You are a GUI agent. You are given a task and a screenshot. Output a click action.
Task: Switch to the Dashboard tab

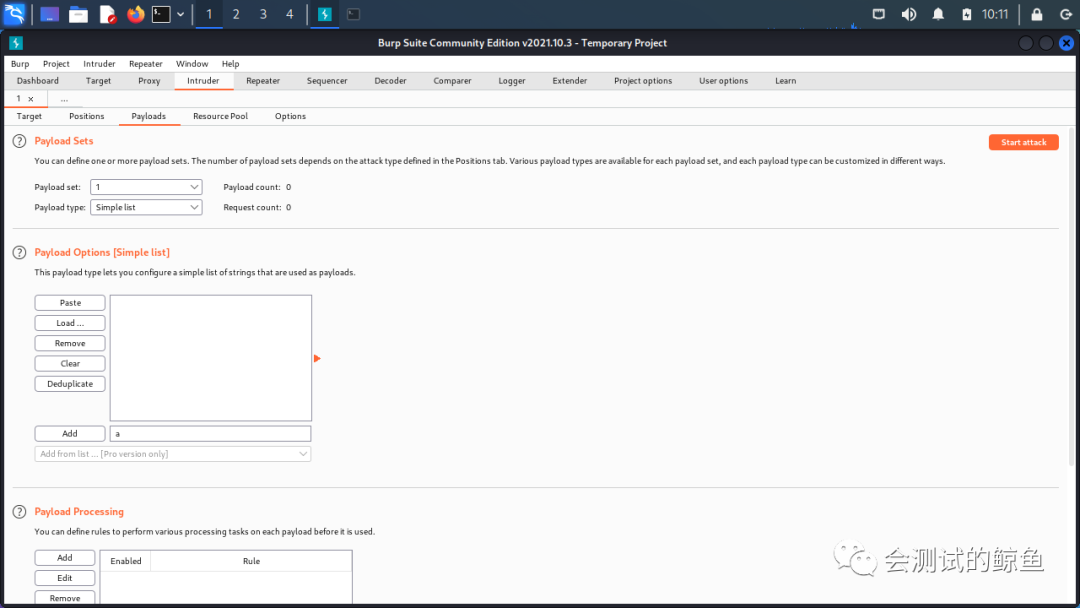click(x=38, y=81)
